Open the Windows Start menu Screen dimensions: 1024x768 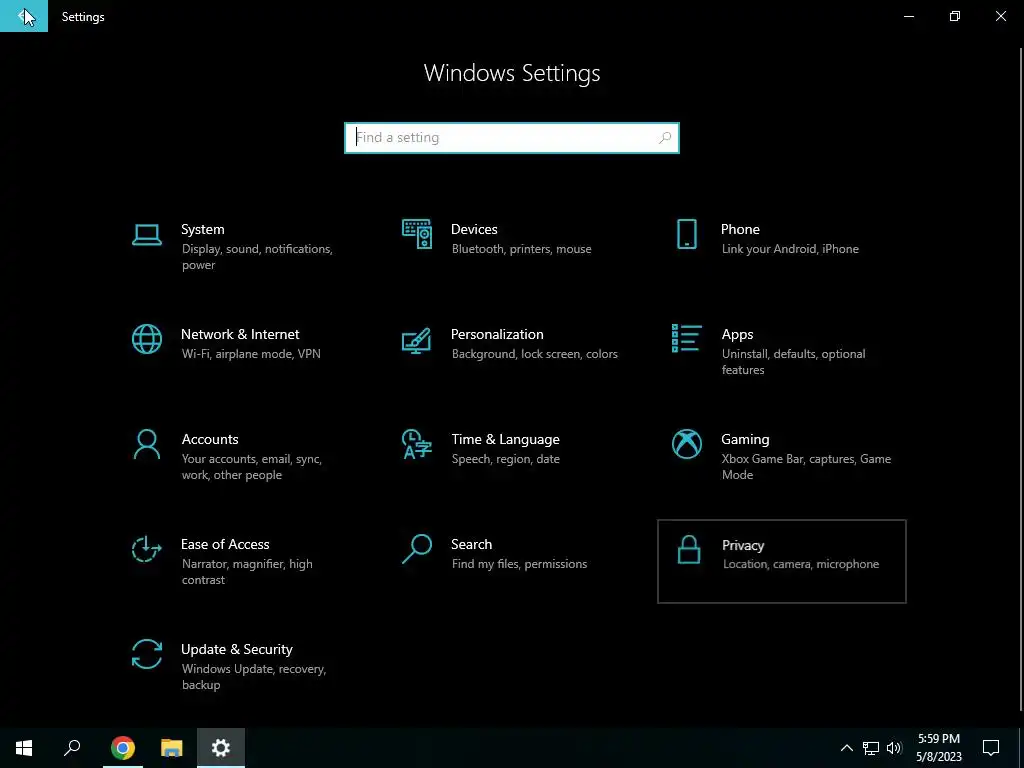pos(24,748)
